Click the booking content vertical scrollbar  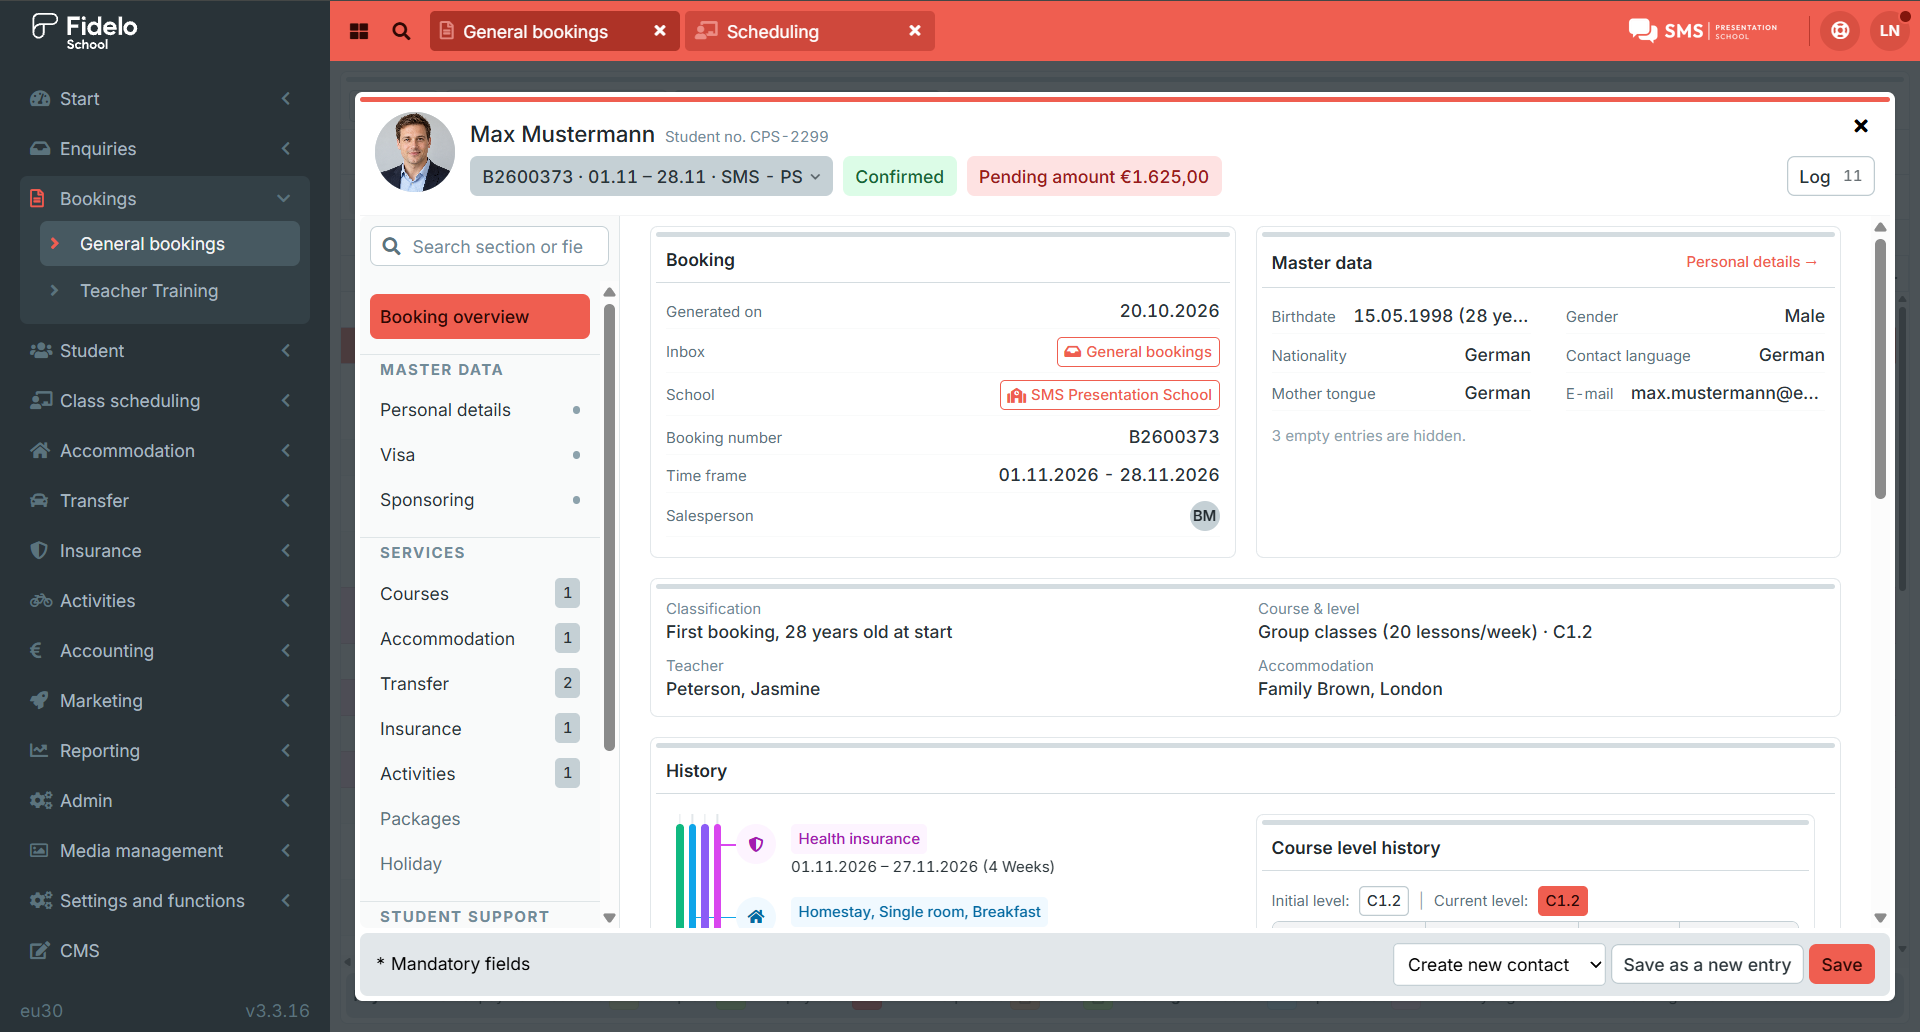[x=1880, y=368]
